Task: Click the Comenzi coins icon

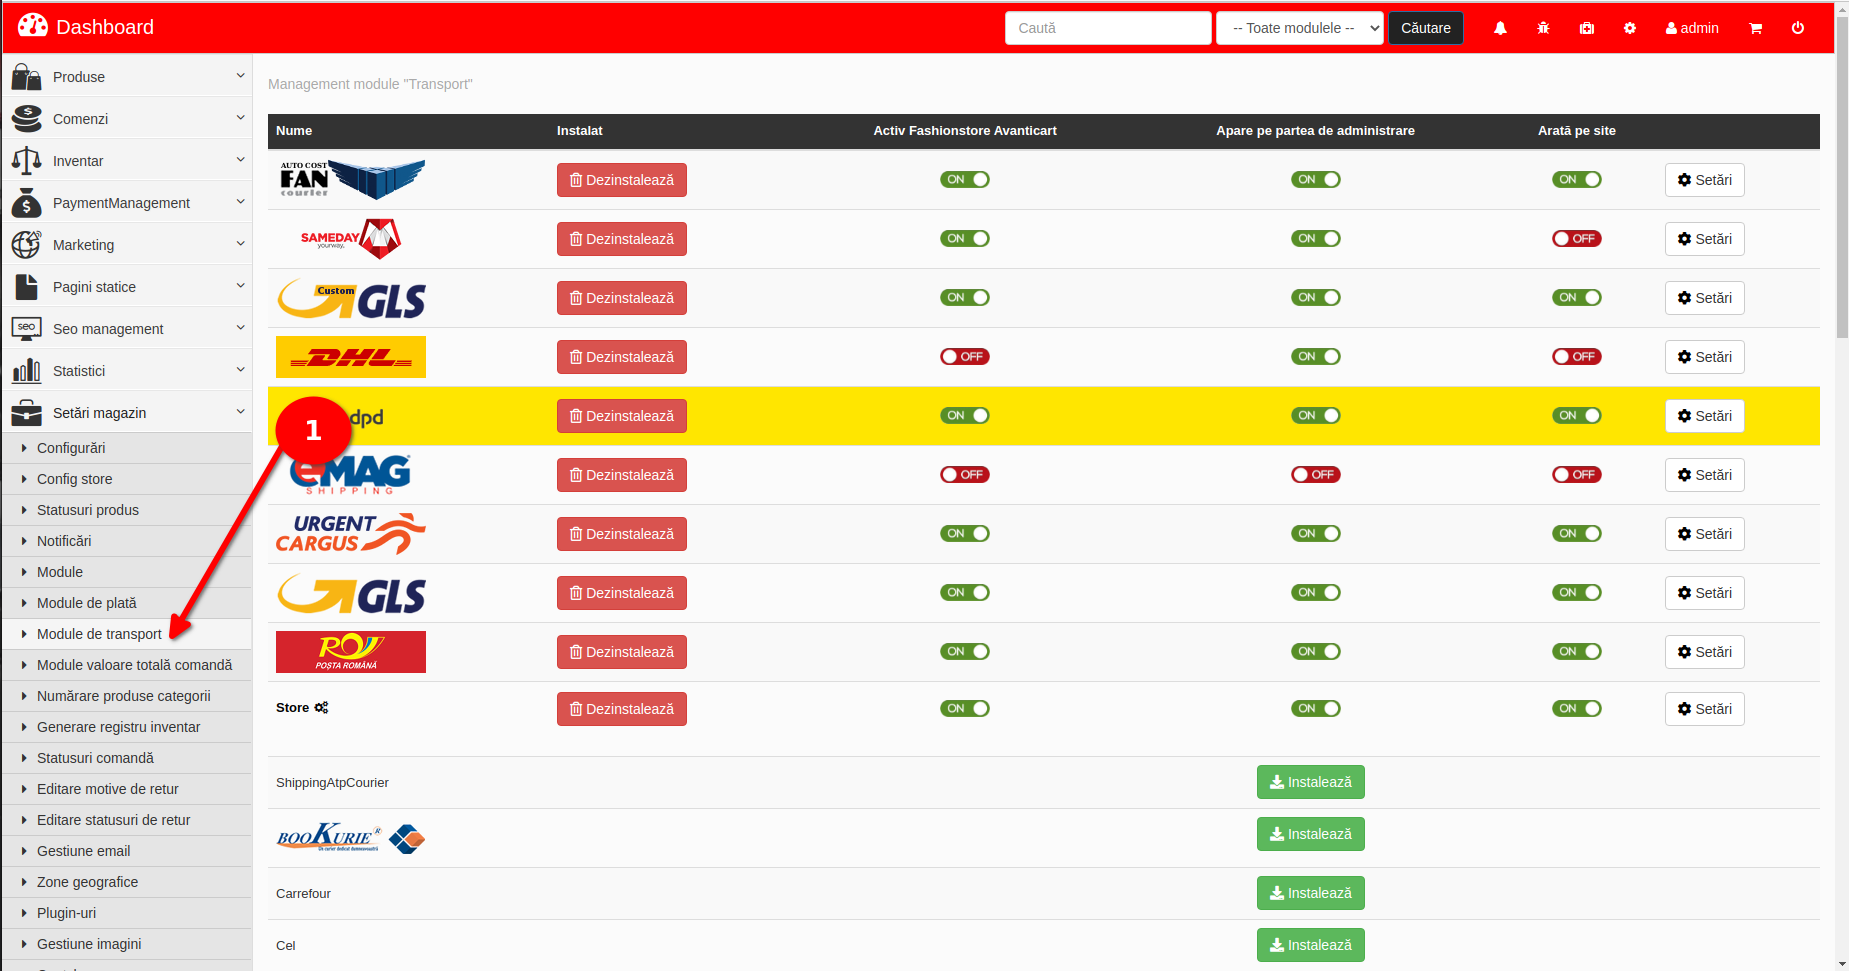Action: tap(27, 119)
